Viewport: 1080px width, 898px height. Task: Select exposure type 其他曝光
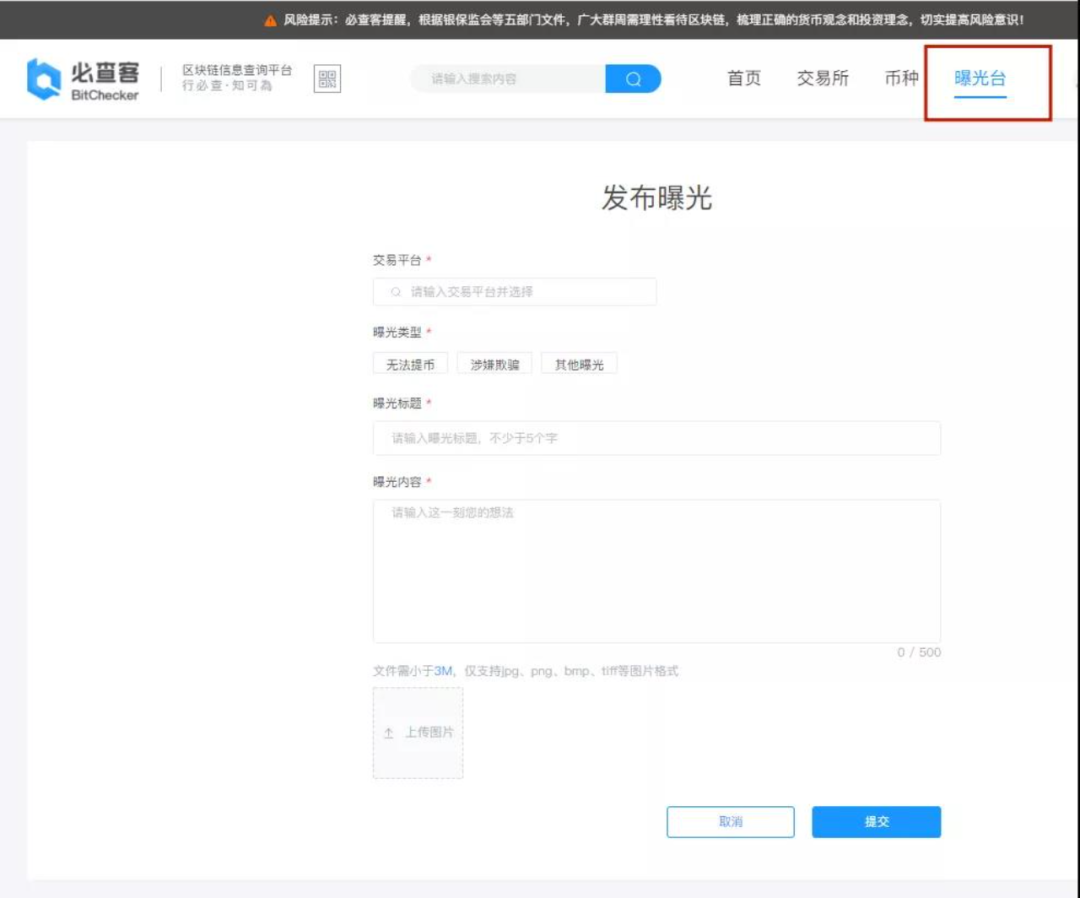[x=579, y=364]
